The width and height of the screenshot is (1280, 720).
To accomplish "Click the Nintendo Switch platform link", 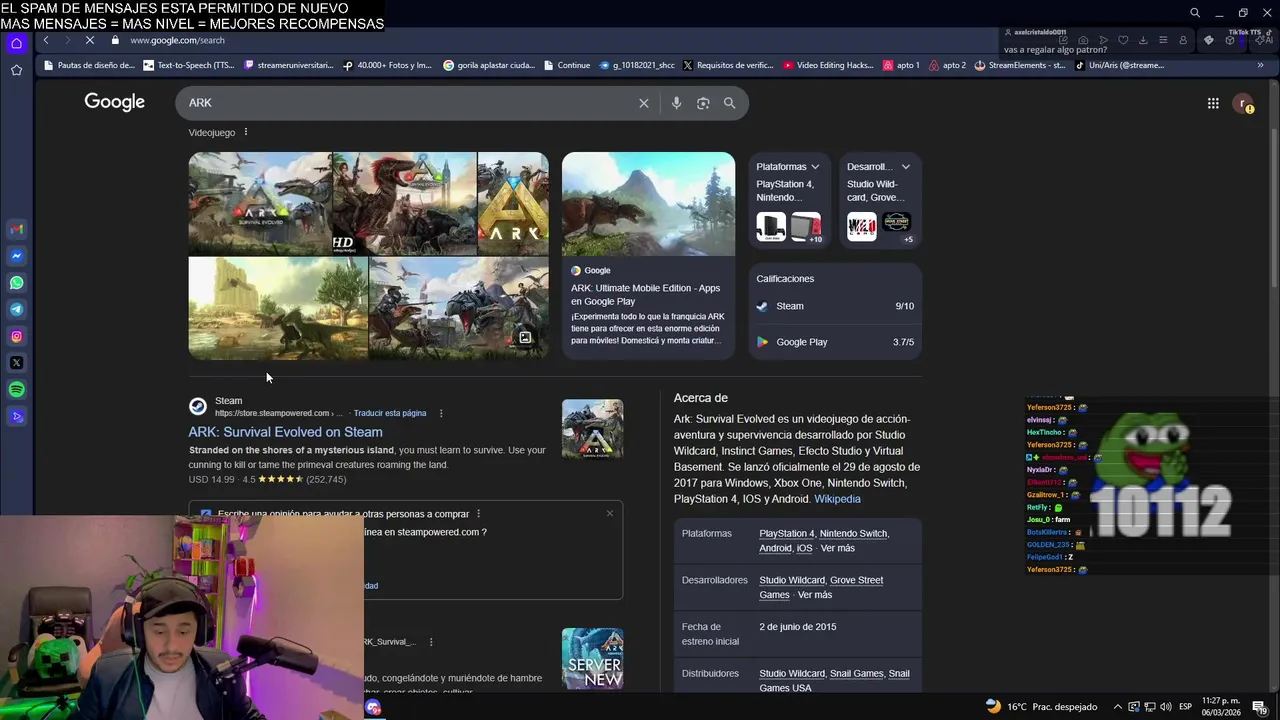I will click(853, 534).
